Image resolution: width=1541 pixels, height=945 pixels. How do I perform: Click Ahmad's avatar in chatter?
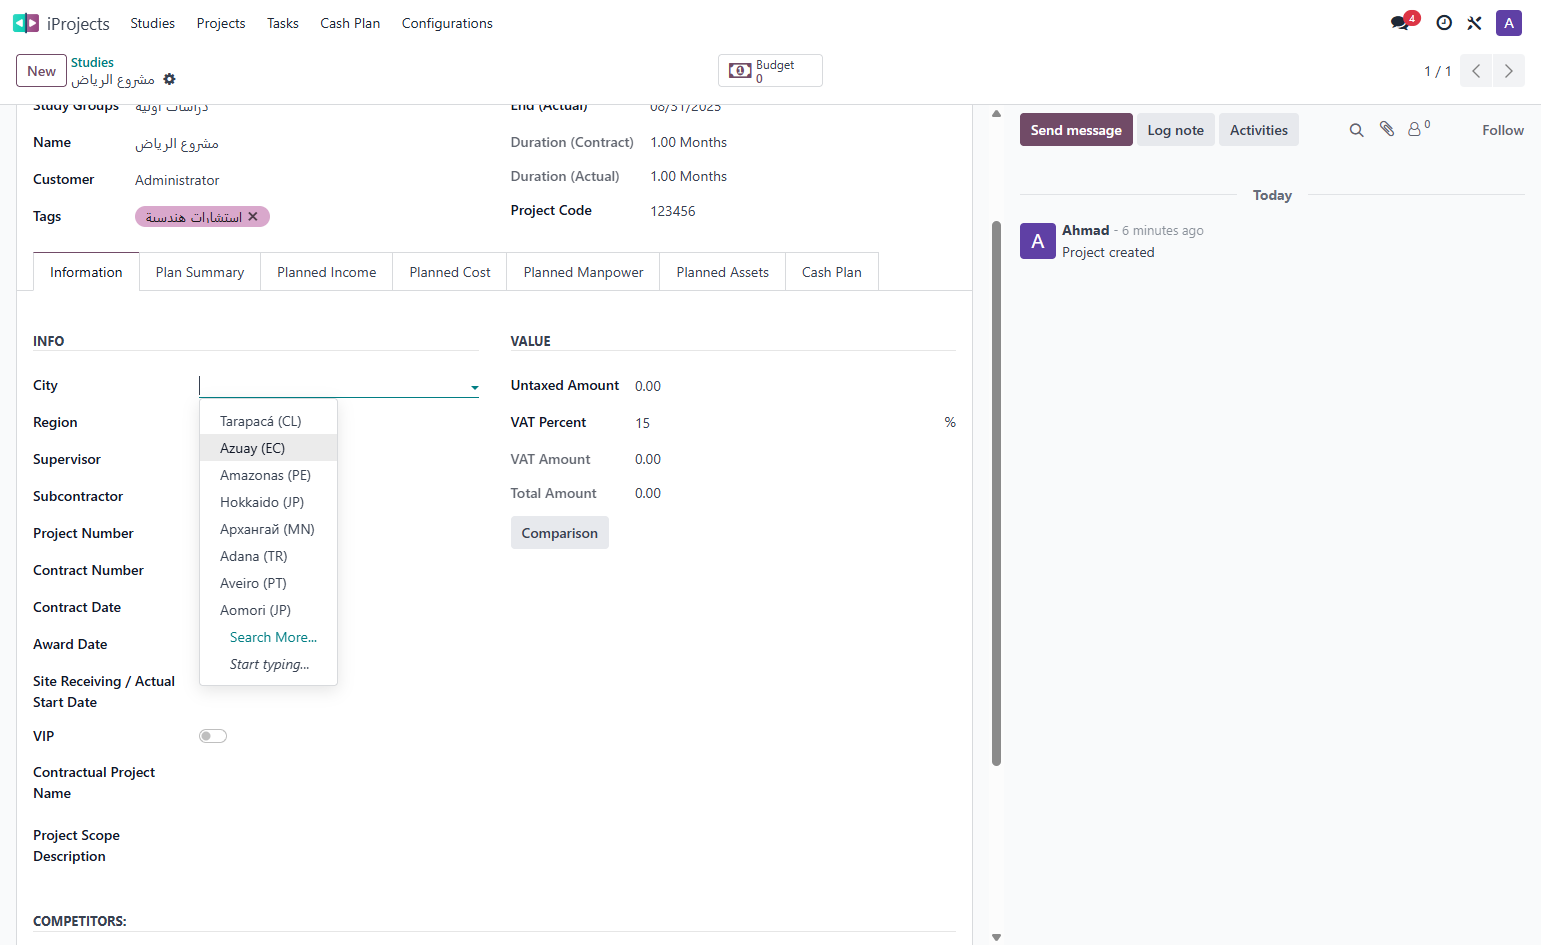pyautogui.click(x=1038, y=241)
